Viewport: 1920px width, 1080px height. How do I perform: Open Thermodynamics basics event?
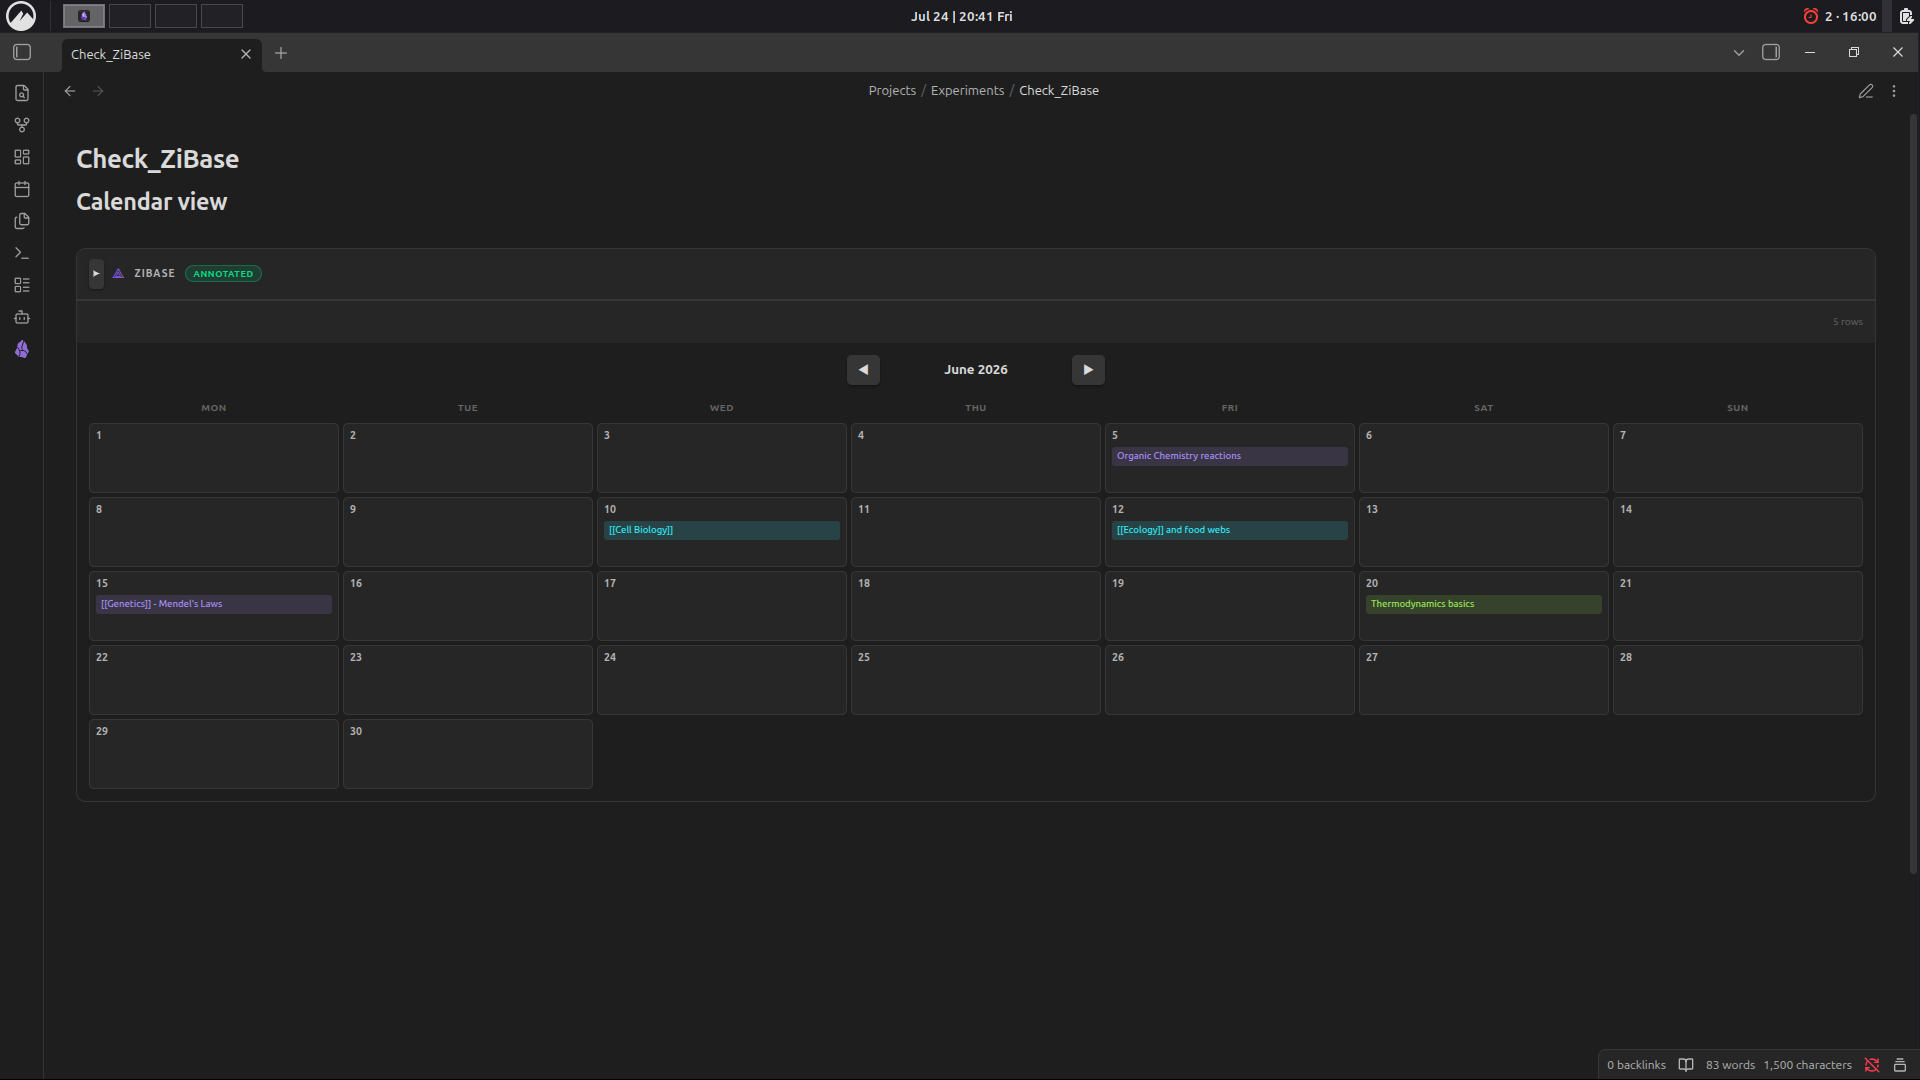[x=1483, y=604]
